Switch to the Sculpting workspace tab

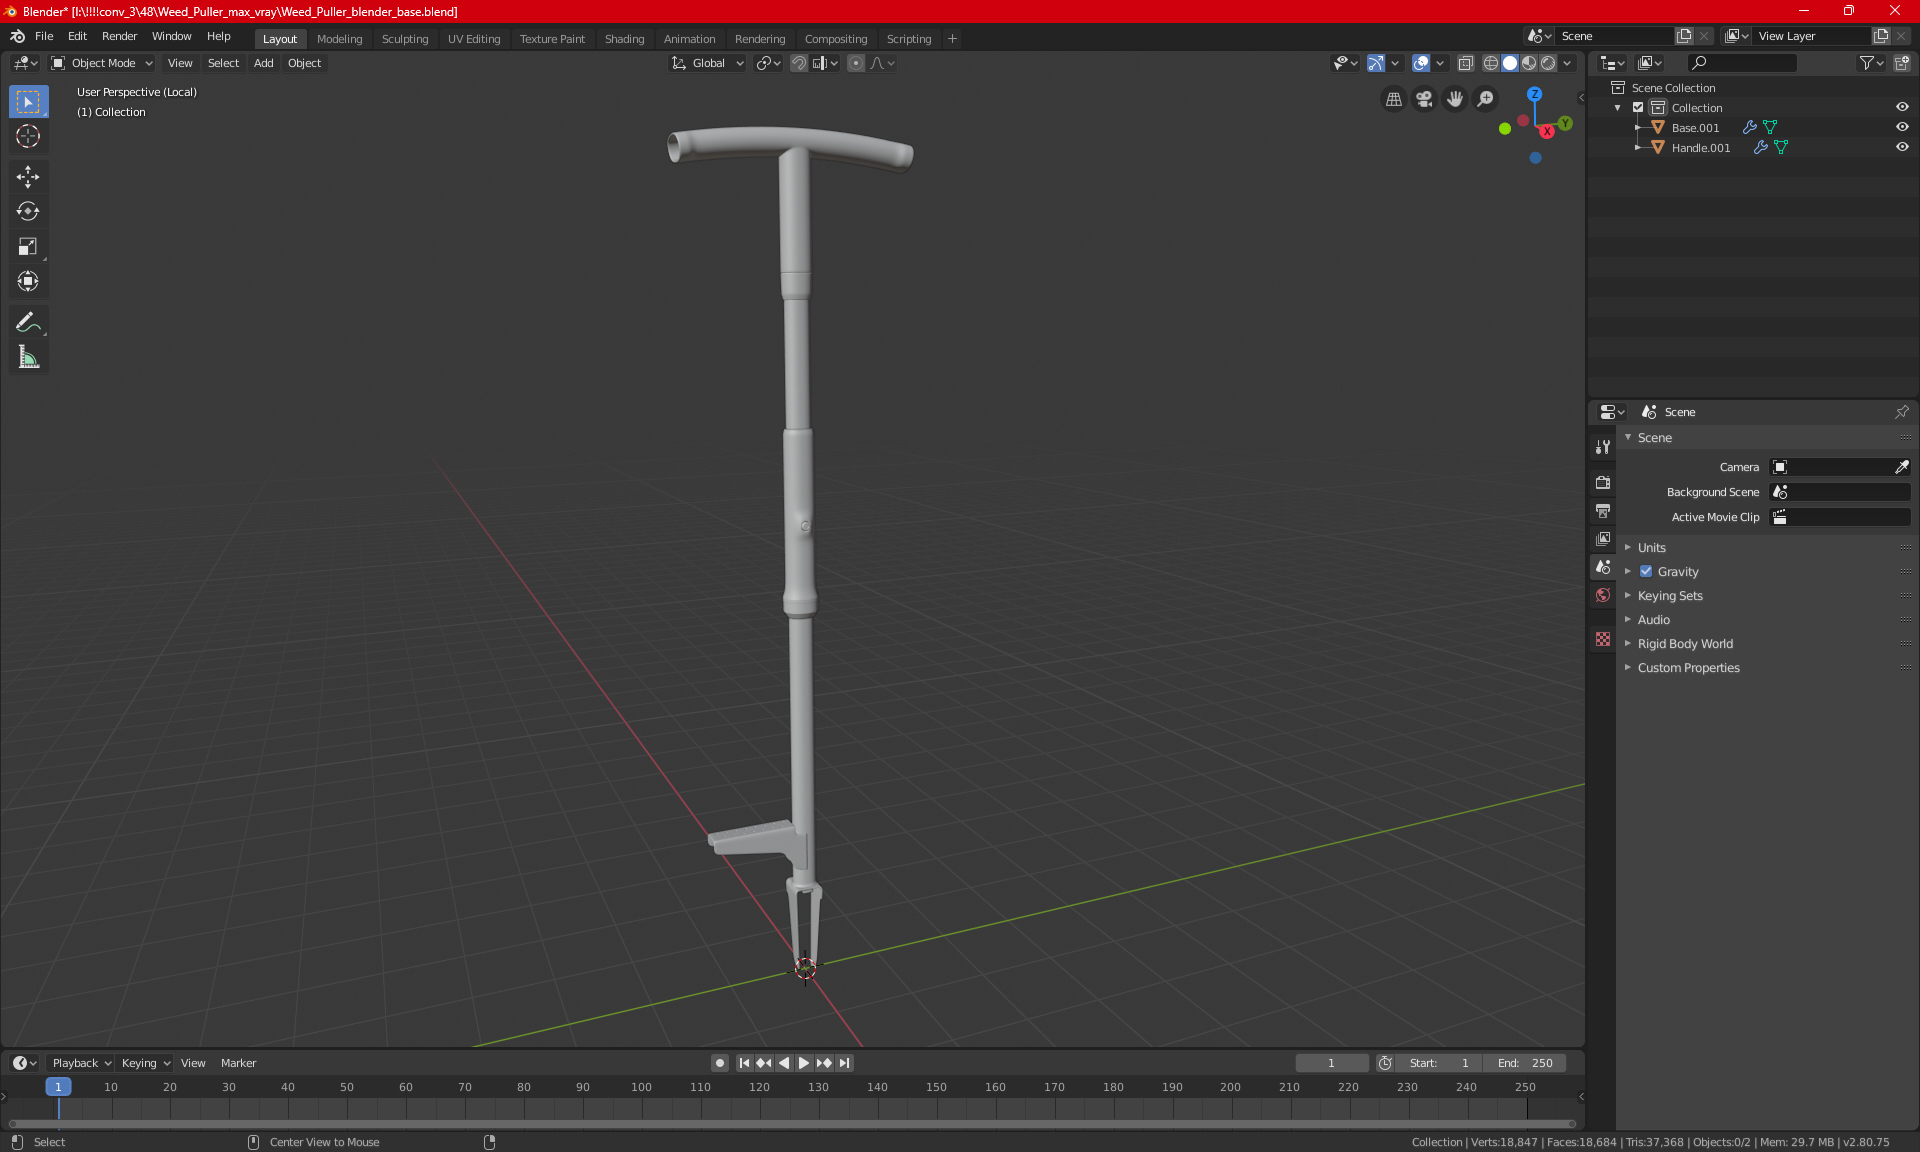(x=404, y=39)
